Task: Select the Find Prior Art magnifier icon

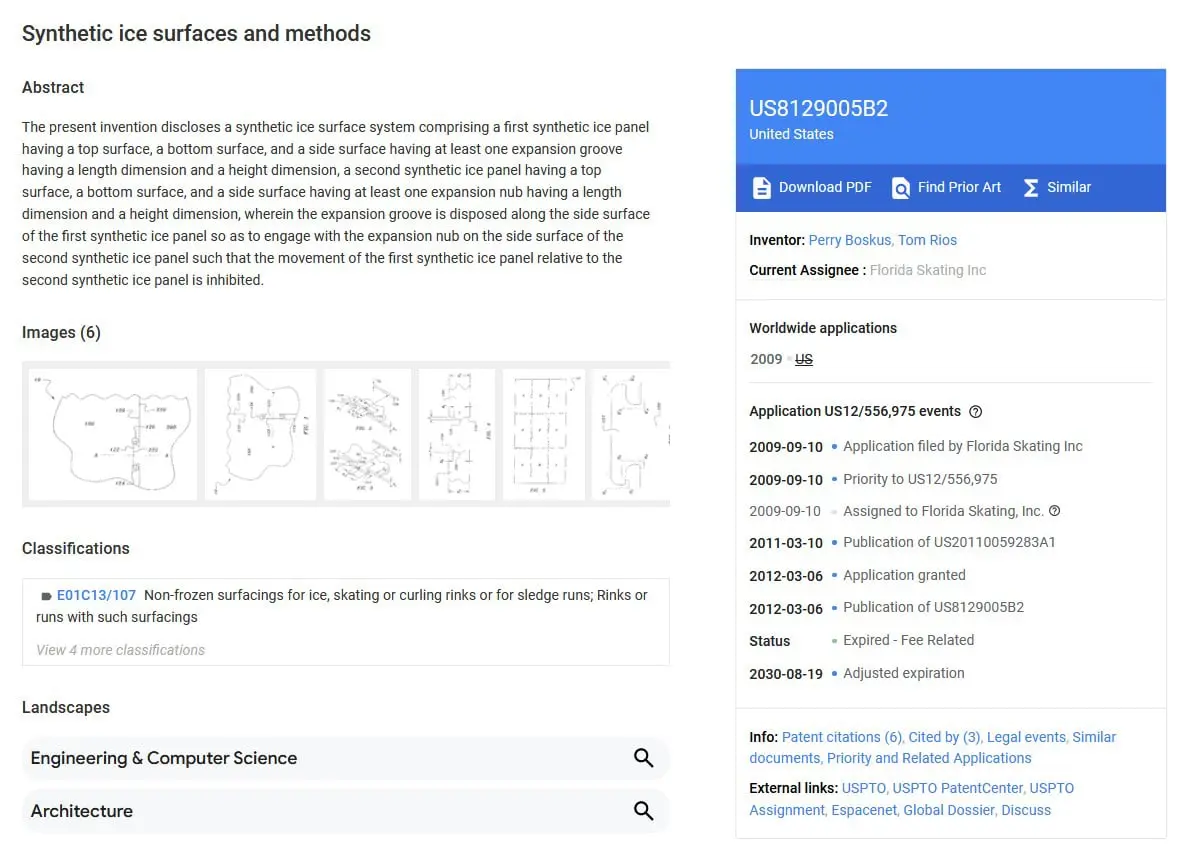Action: tap(900, 187)
